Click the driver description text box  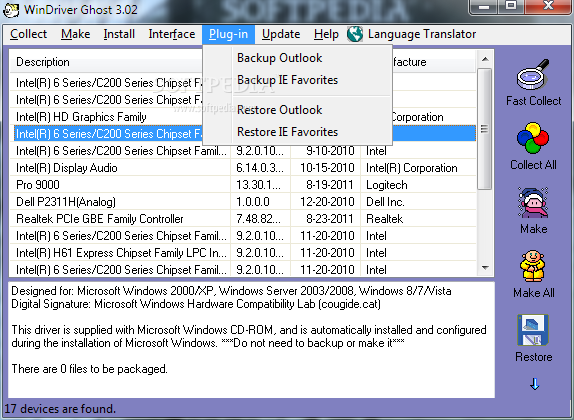click(251, 339)
